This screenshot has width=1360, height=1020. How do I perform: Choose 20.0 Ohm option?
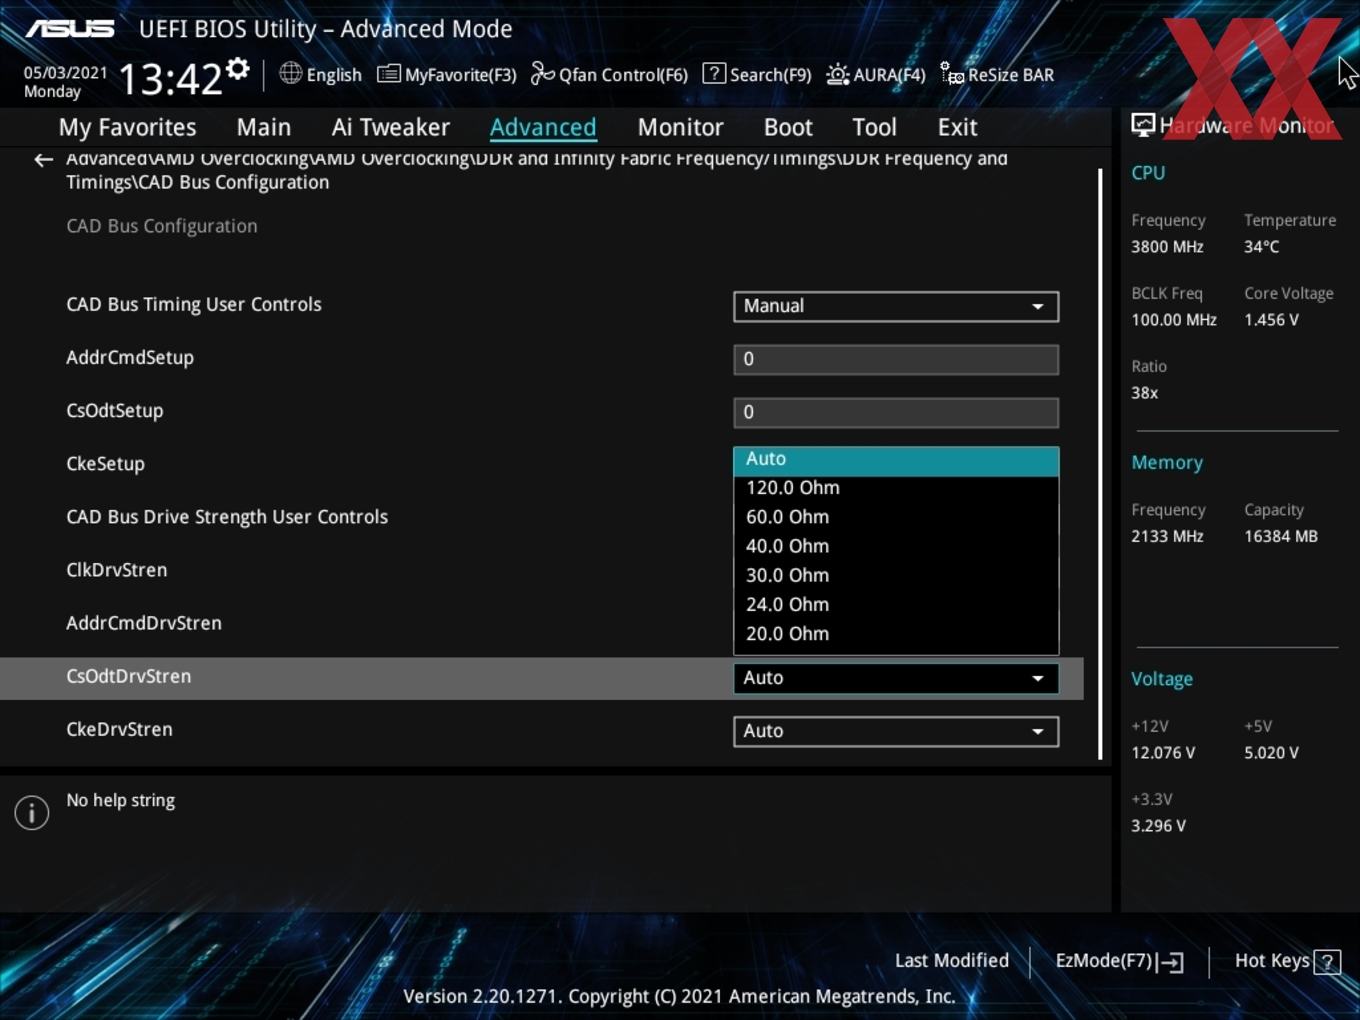pyautogui.click(x=896, y=633)
